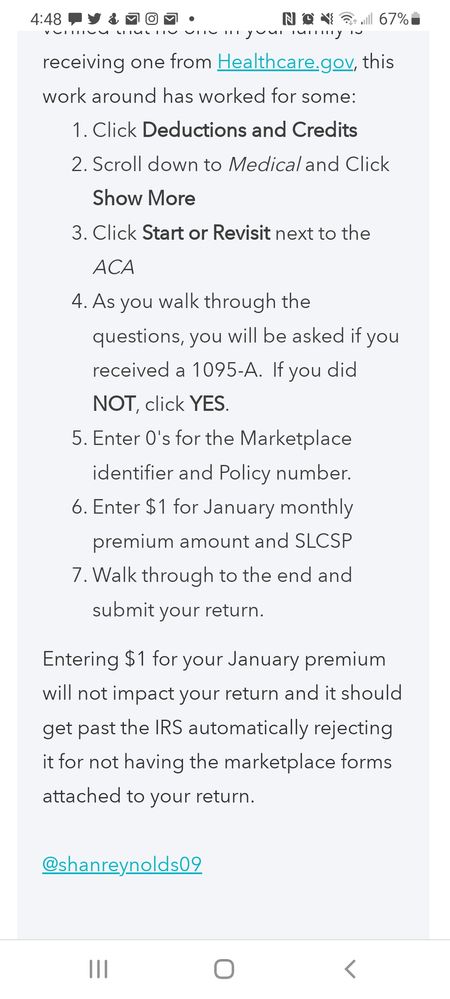Open recent apps with three-bar button

pos(98,969)
